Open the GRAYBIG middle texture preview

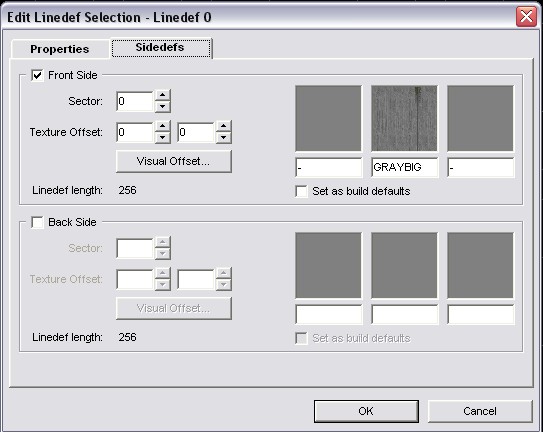(x=404, y=118)
